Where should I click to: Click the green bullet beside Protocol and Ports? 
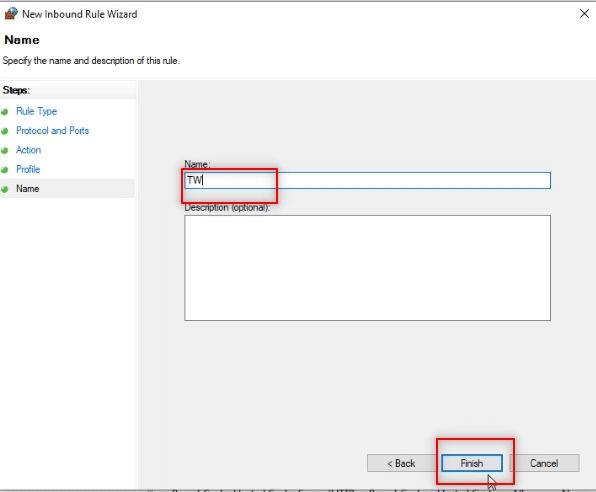tap(5, 131)
